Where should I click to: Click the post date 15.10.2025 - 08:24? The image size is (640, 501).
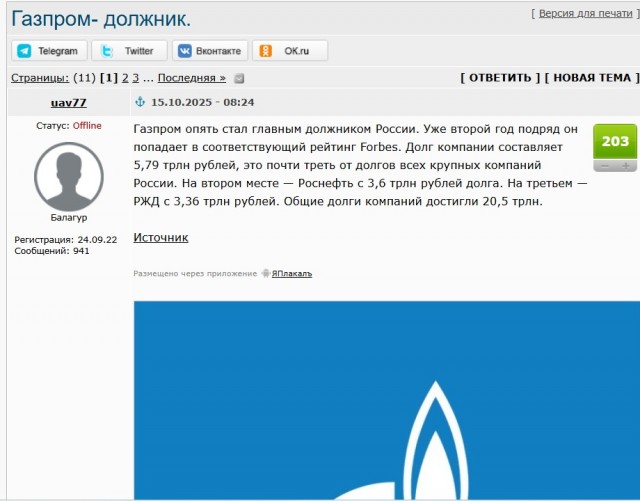coord(202,102)
